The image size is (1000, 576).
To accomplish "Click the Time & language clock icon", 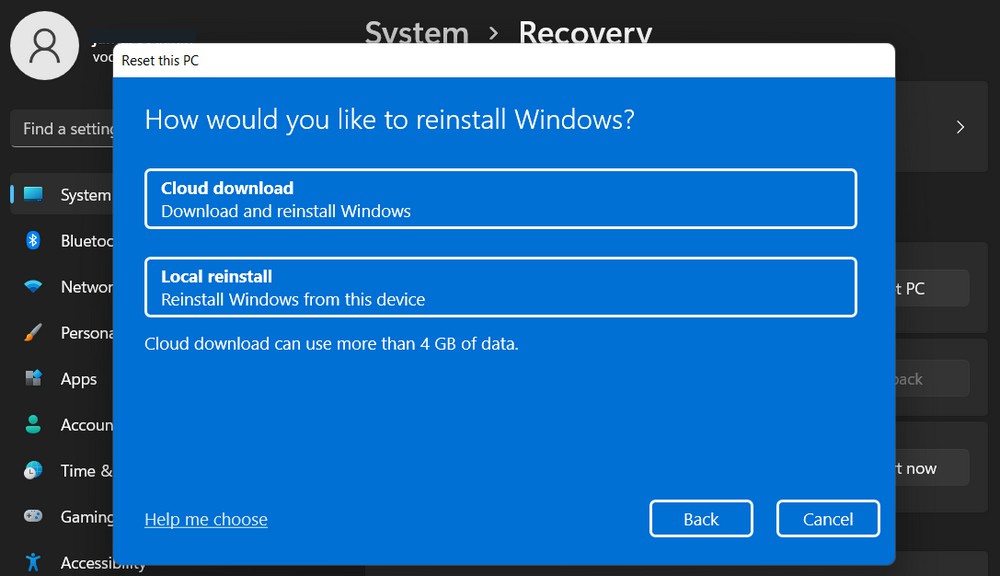I will click(x=33, y=470).
